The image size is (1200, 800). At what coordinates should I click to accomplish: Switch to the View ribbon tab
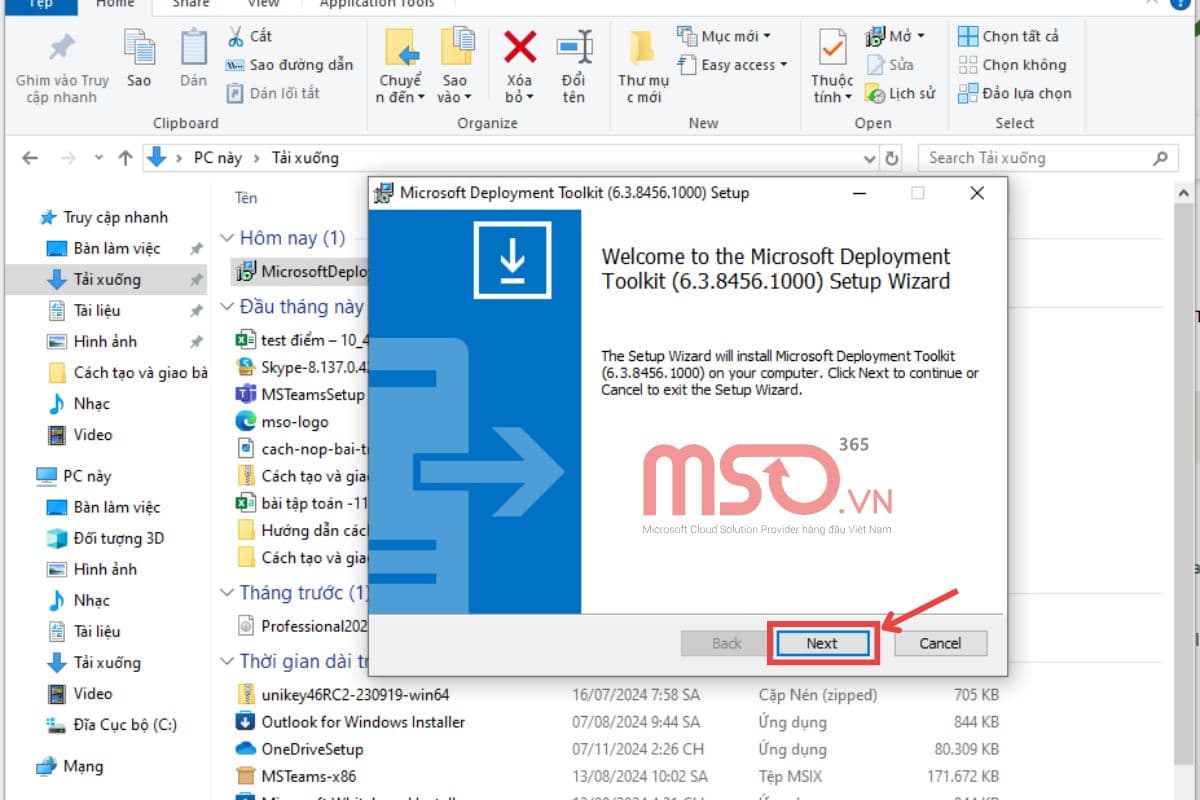pos(264,5)
